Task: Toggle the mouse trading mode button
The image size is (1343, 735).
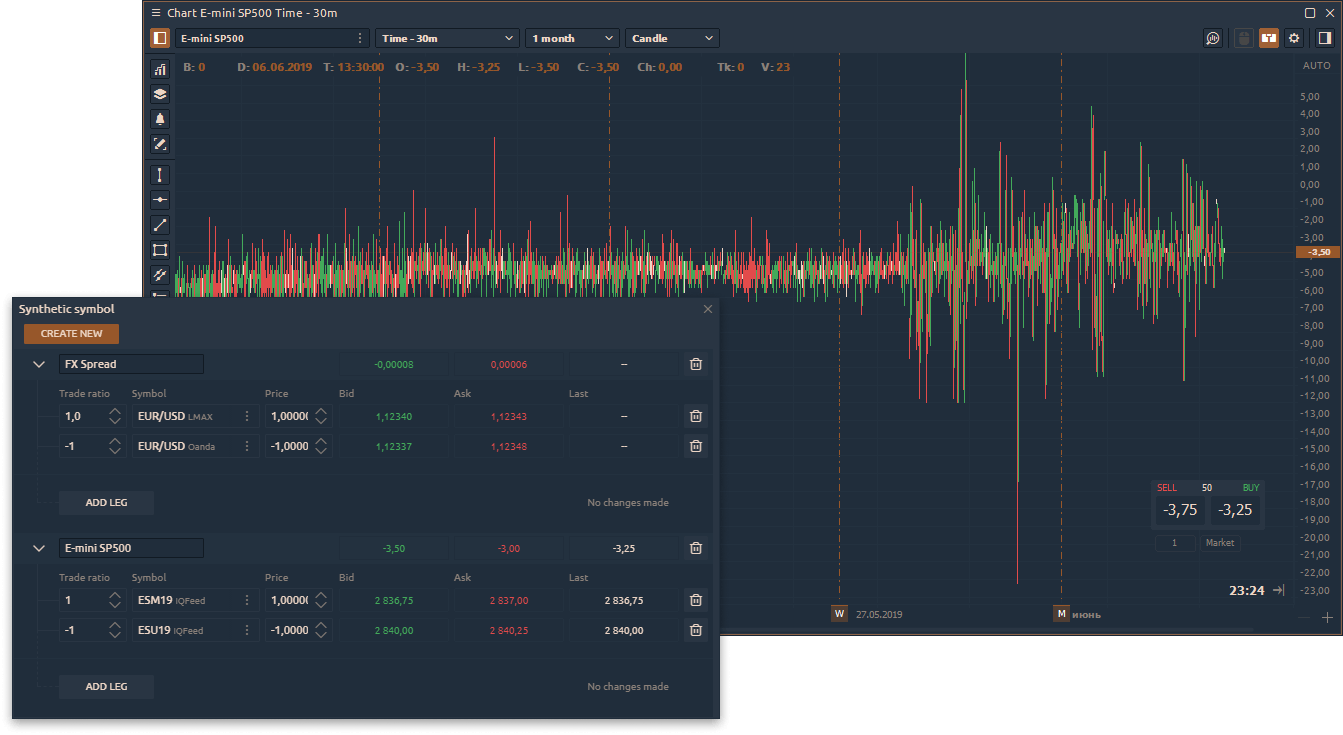Action: point(1244,38)
